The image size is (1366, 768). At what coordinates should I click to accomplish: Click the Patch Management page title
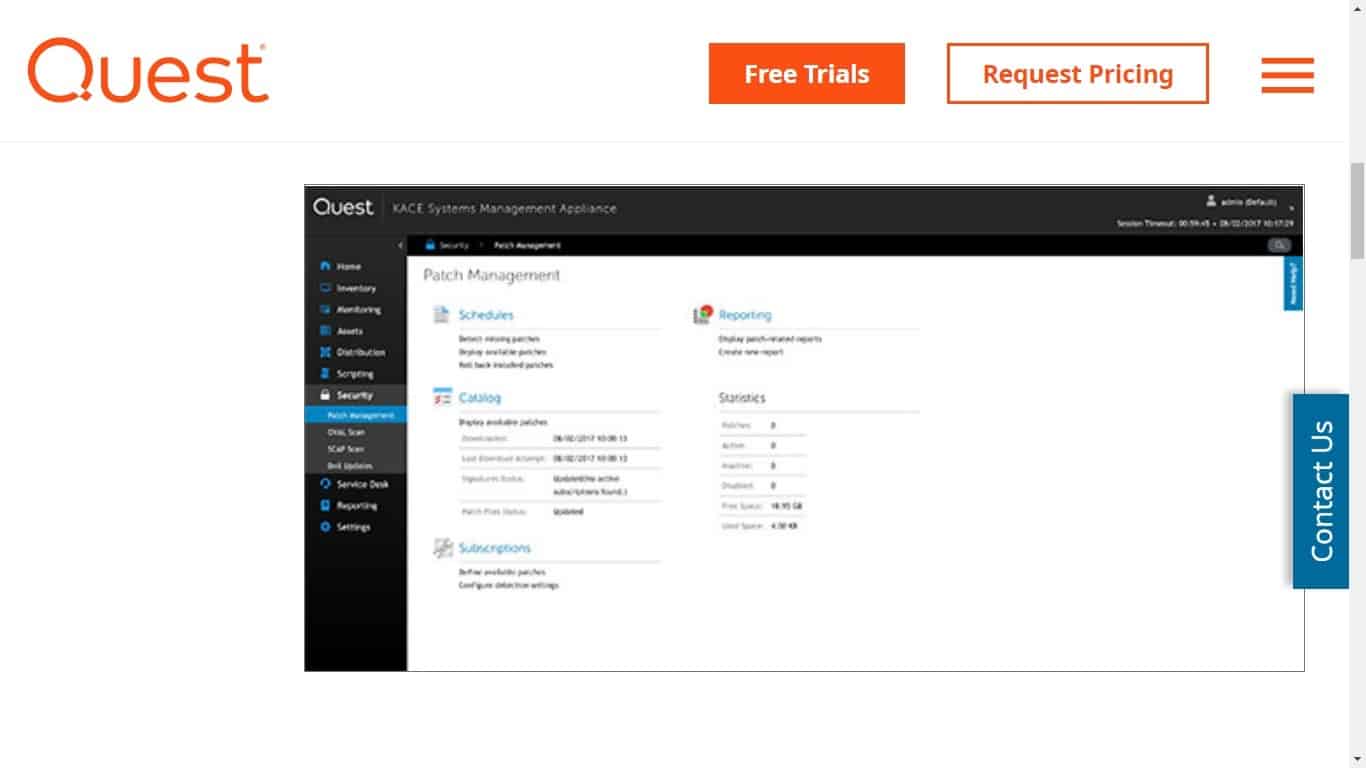click(x=491, y=275)
